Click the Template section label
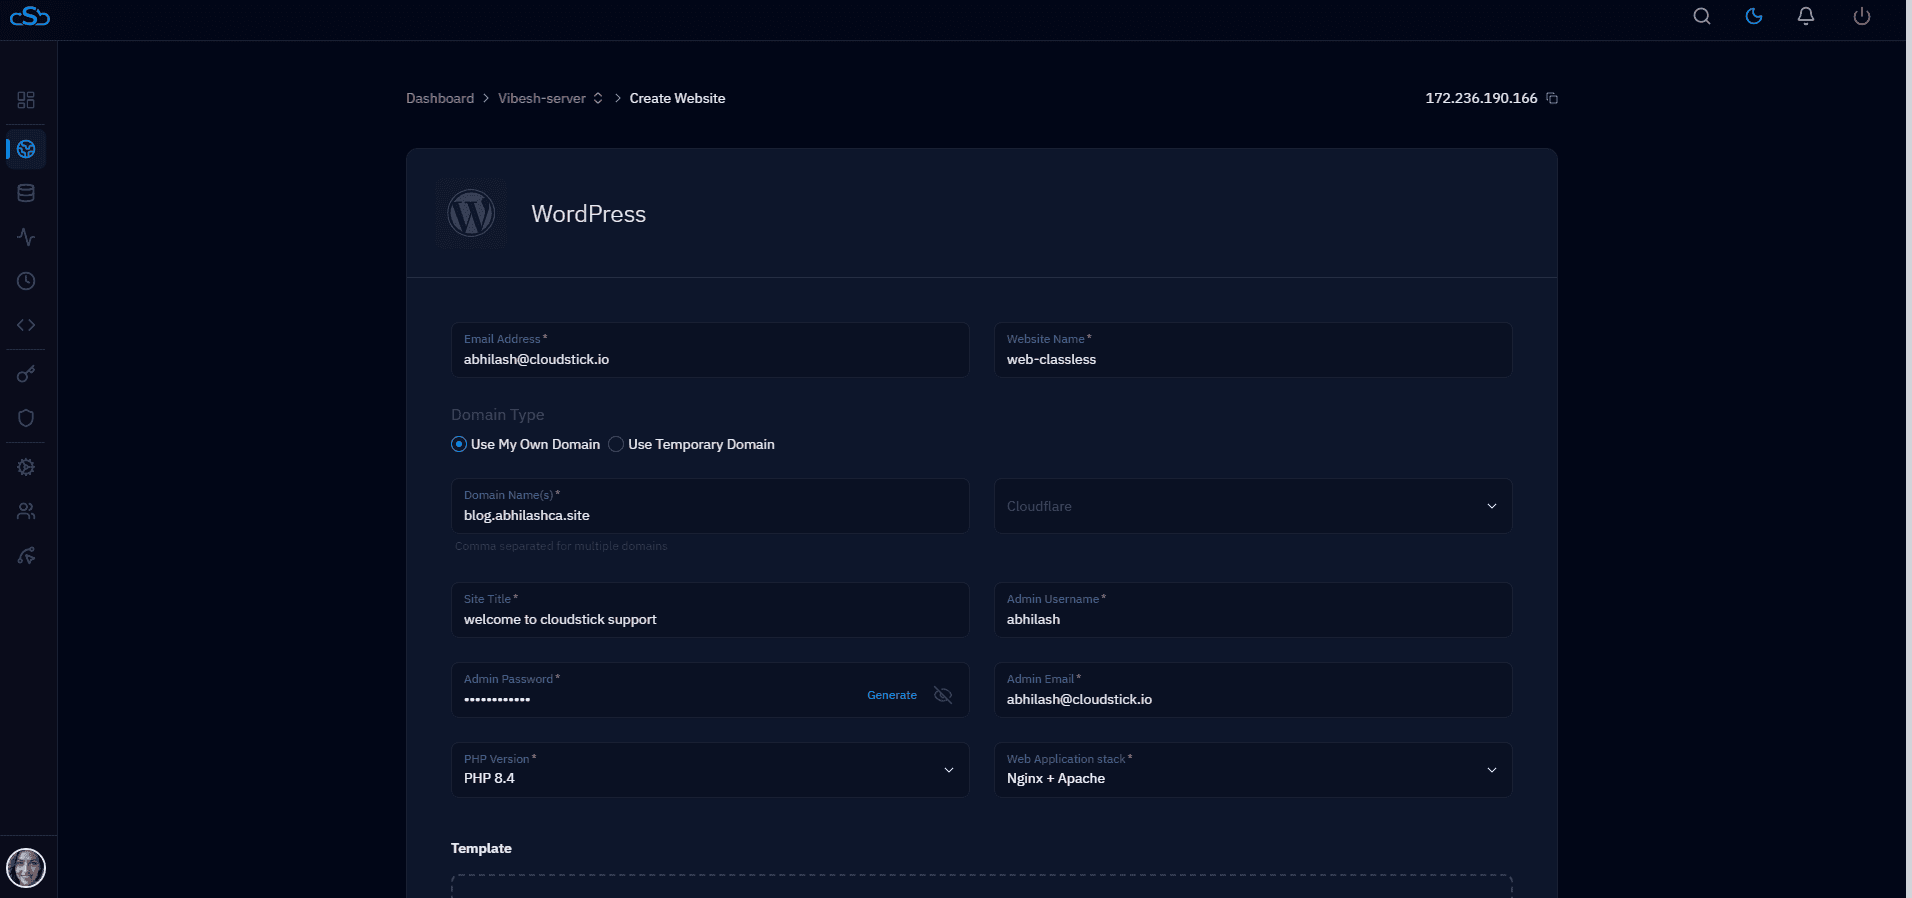1912x898 pixels. click(481, 848)
